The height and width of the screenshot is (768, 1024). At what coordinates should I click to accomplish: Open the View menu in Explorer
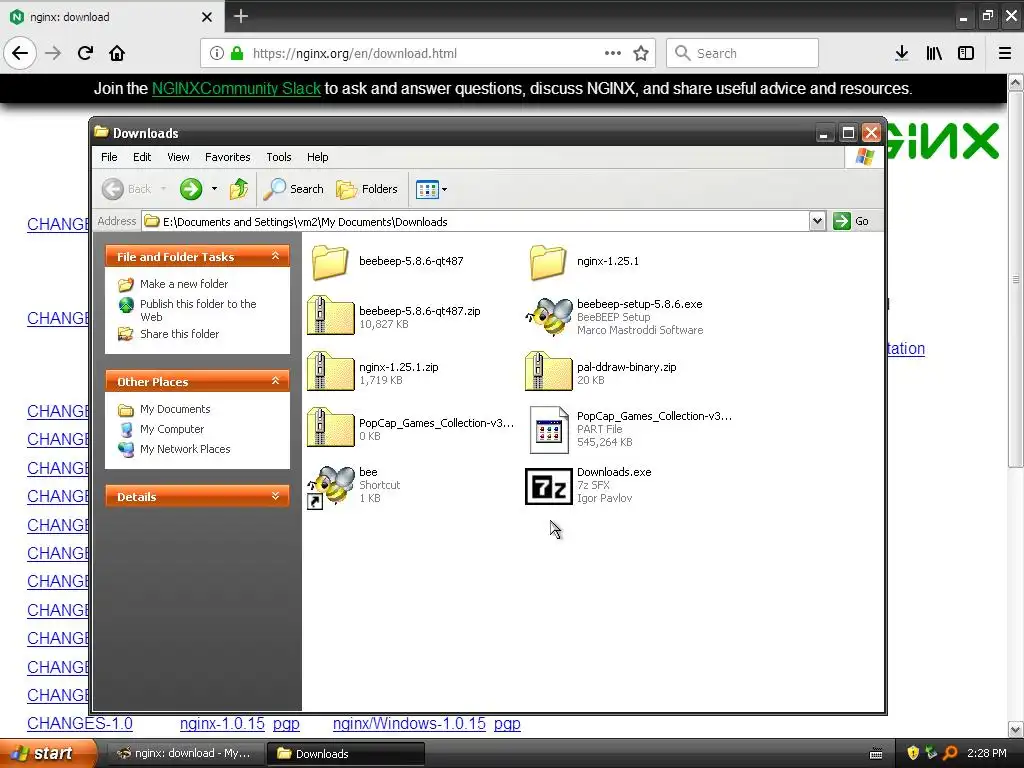(x=178, y=157)
